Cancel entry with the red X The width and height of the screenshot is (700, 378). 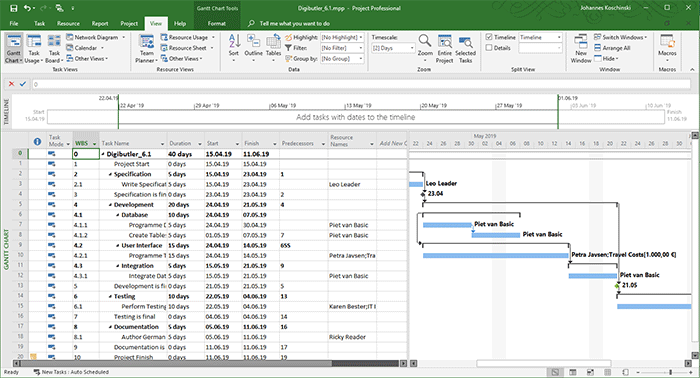(12, 84)
